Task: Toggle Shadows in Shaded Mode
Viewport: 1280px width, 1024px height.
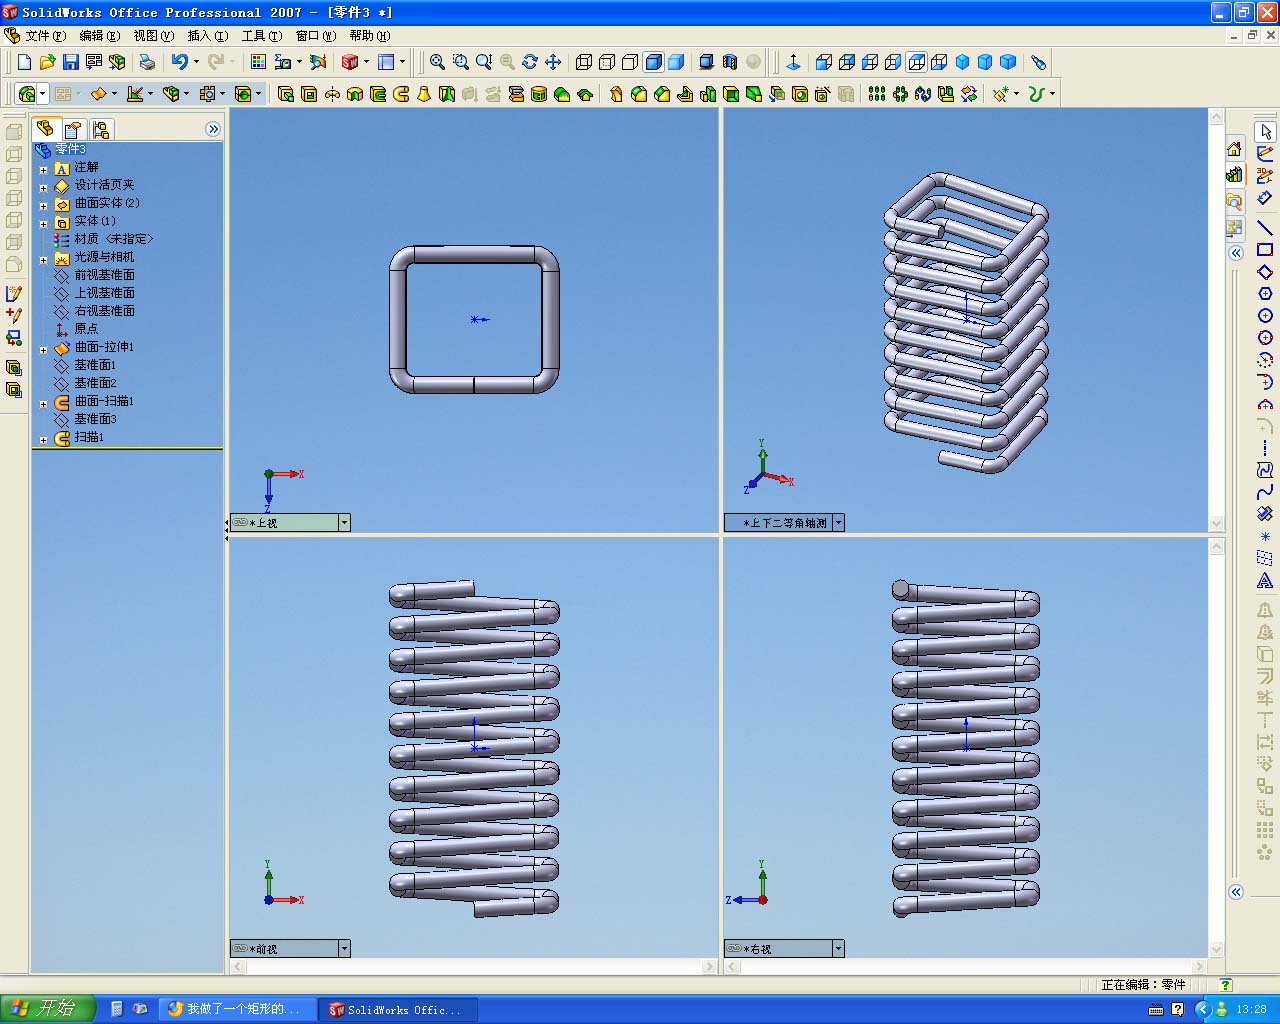Action: tap(706, 62)
